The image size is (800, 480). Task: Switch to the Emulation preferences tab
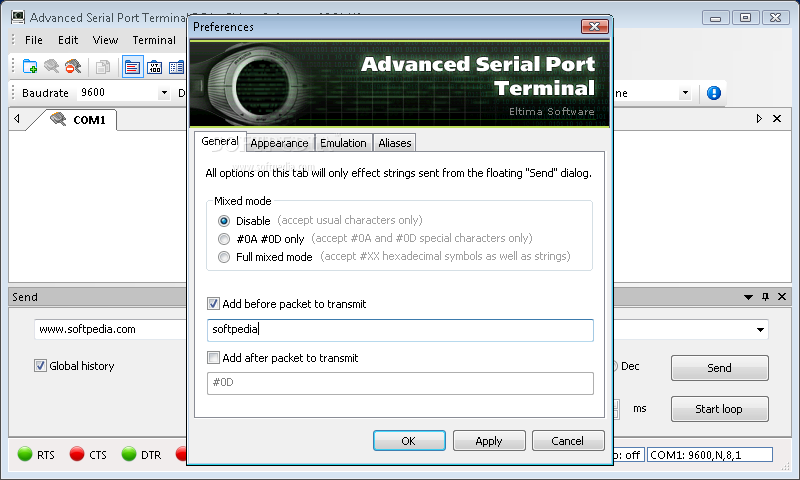click(x=343, y=143)
